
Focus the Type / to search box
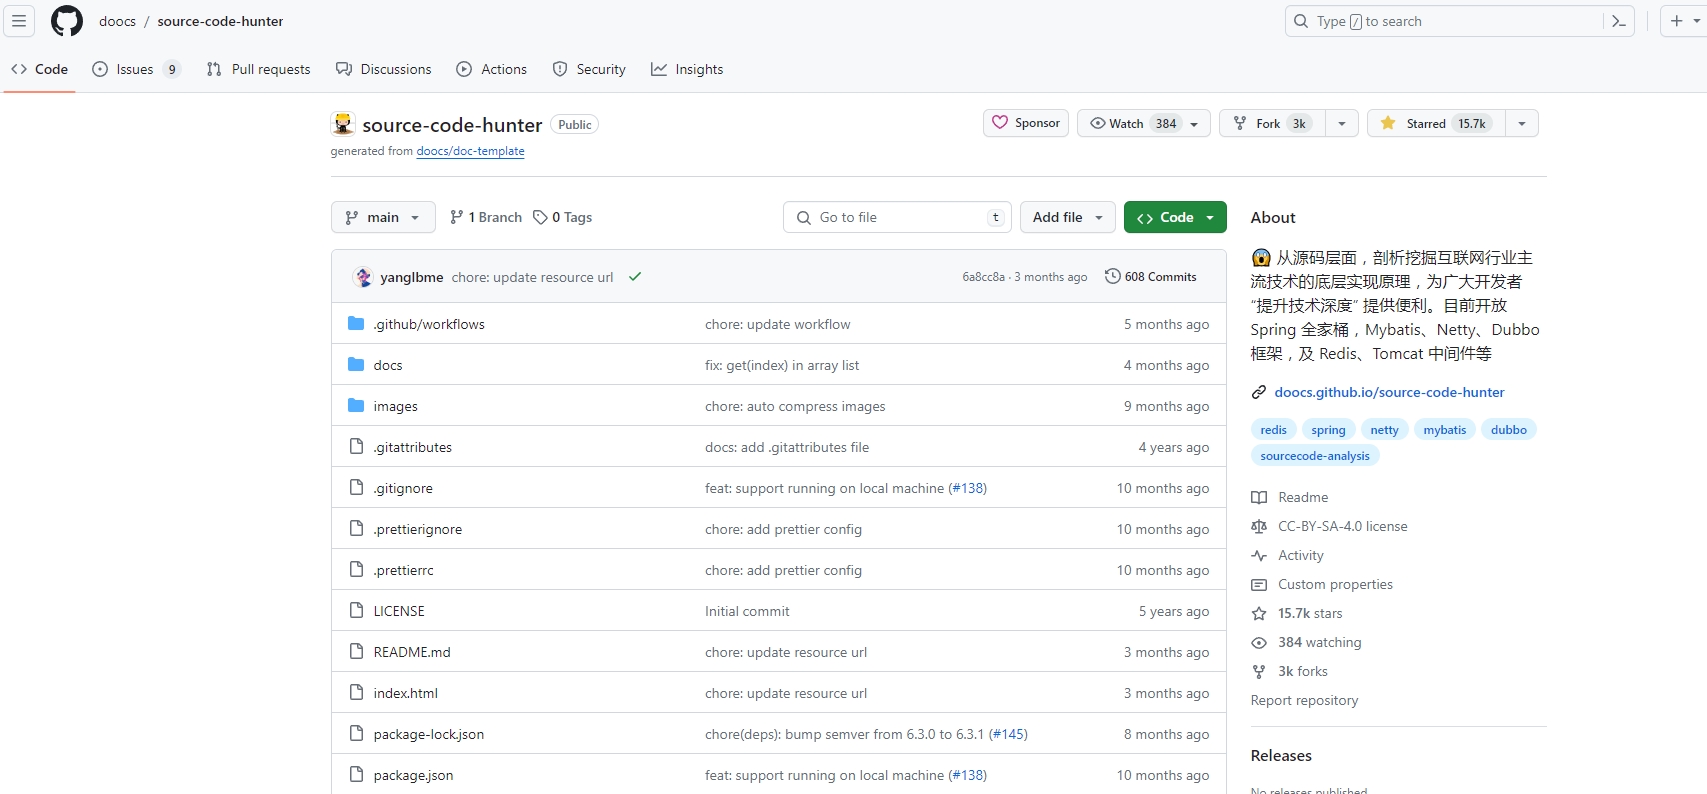(1445, 21)
